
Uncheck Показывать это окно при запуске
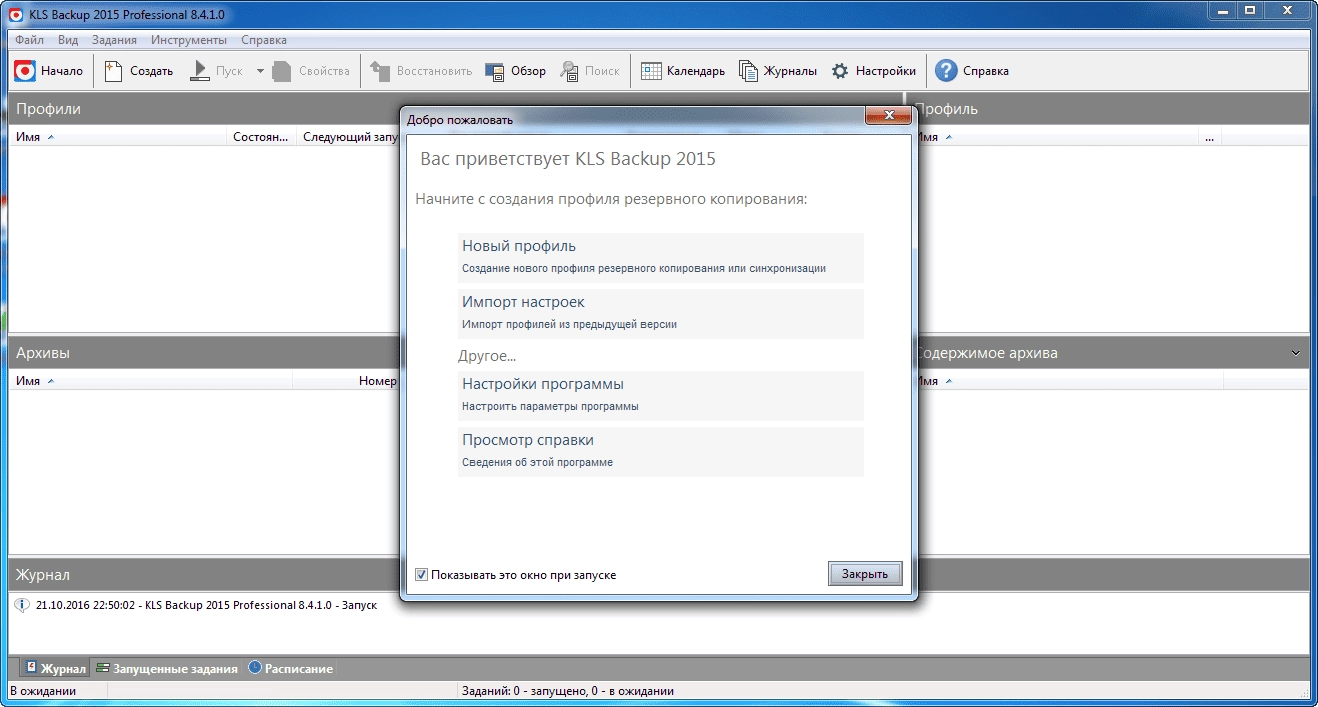(x=422, y=575)
